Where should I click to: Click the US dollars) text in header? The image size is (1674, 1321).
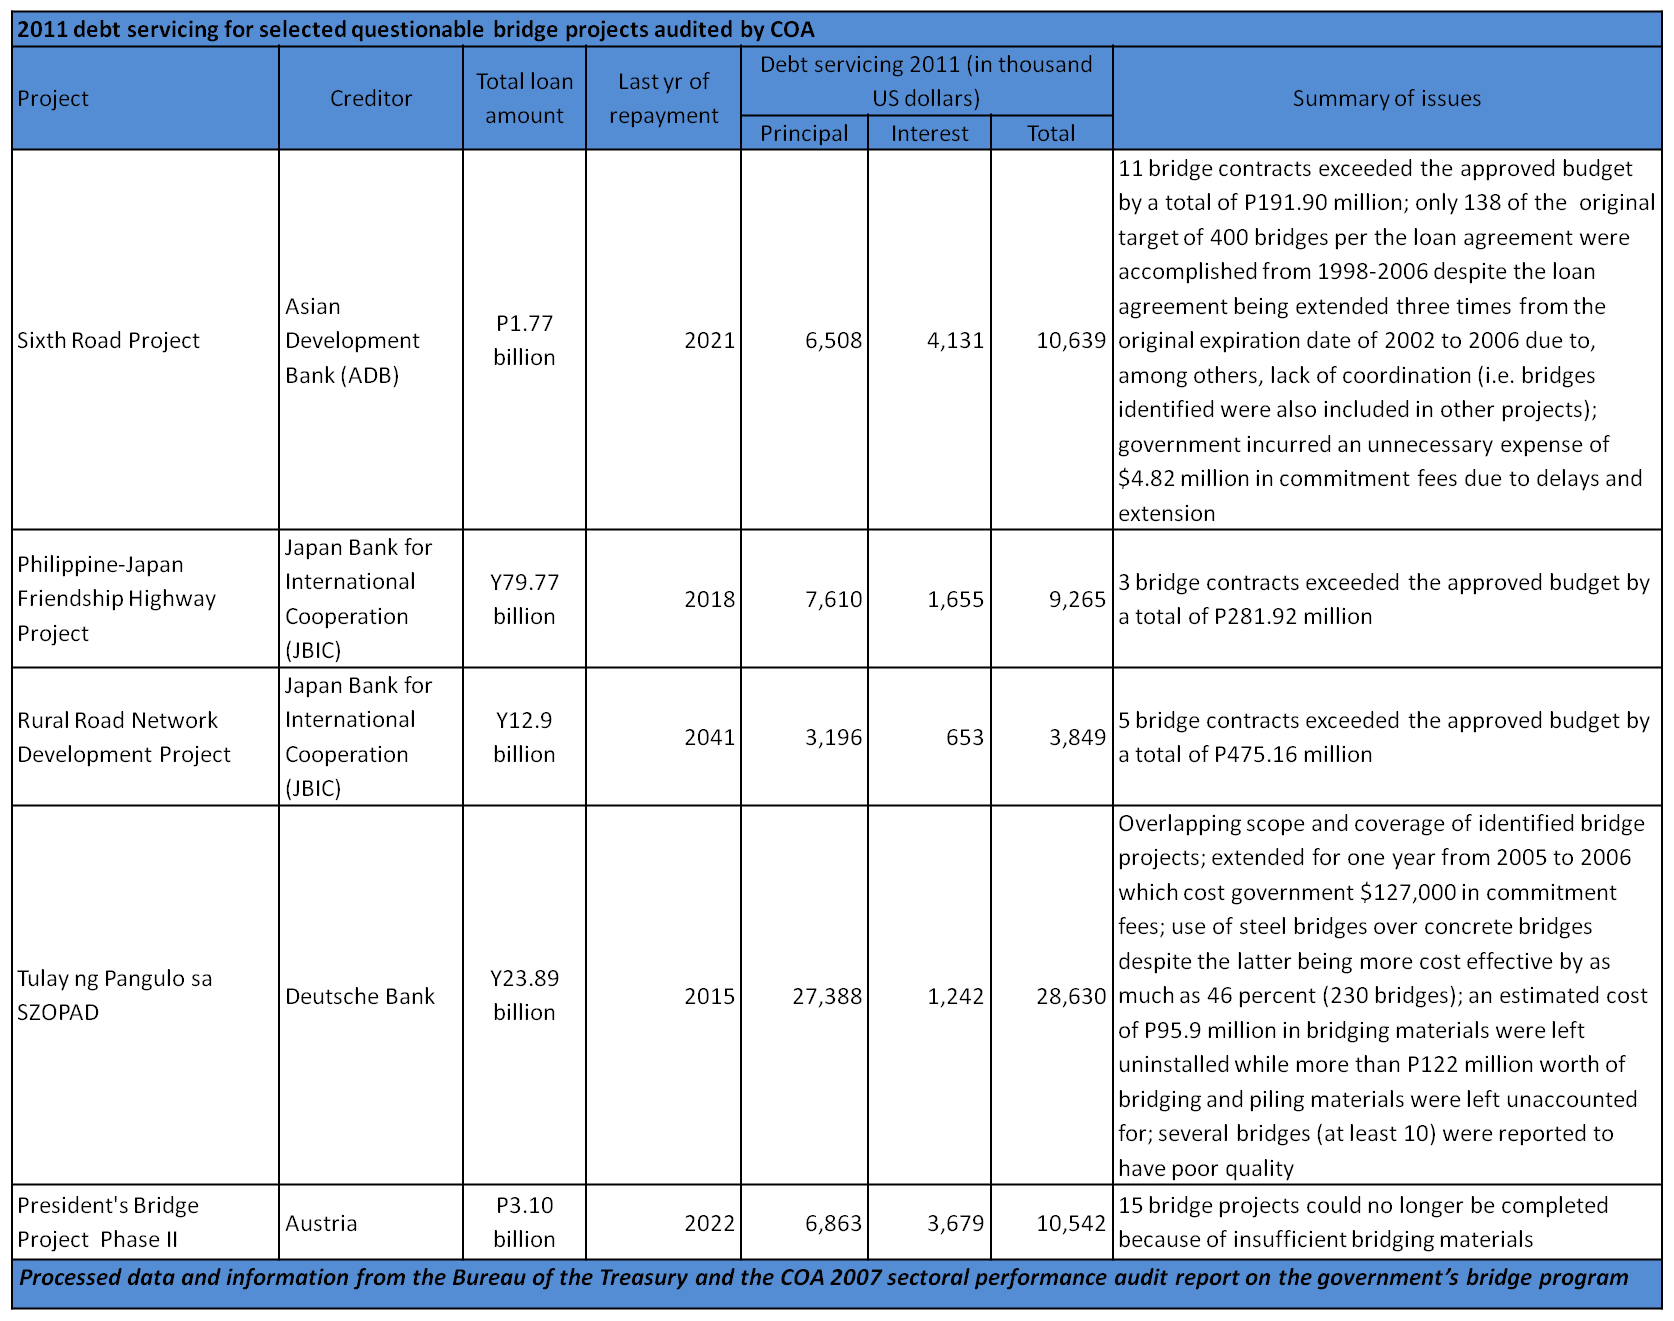926,98
